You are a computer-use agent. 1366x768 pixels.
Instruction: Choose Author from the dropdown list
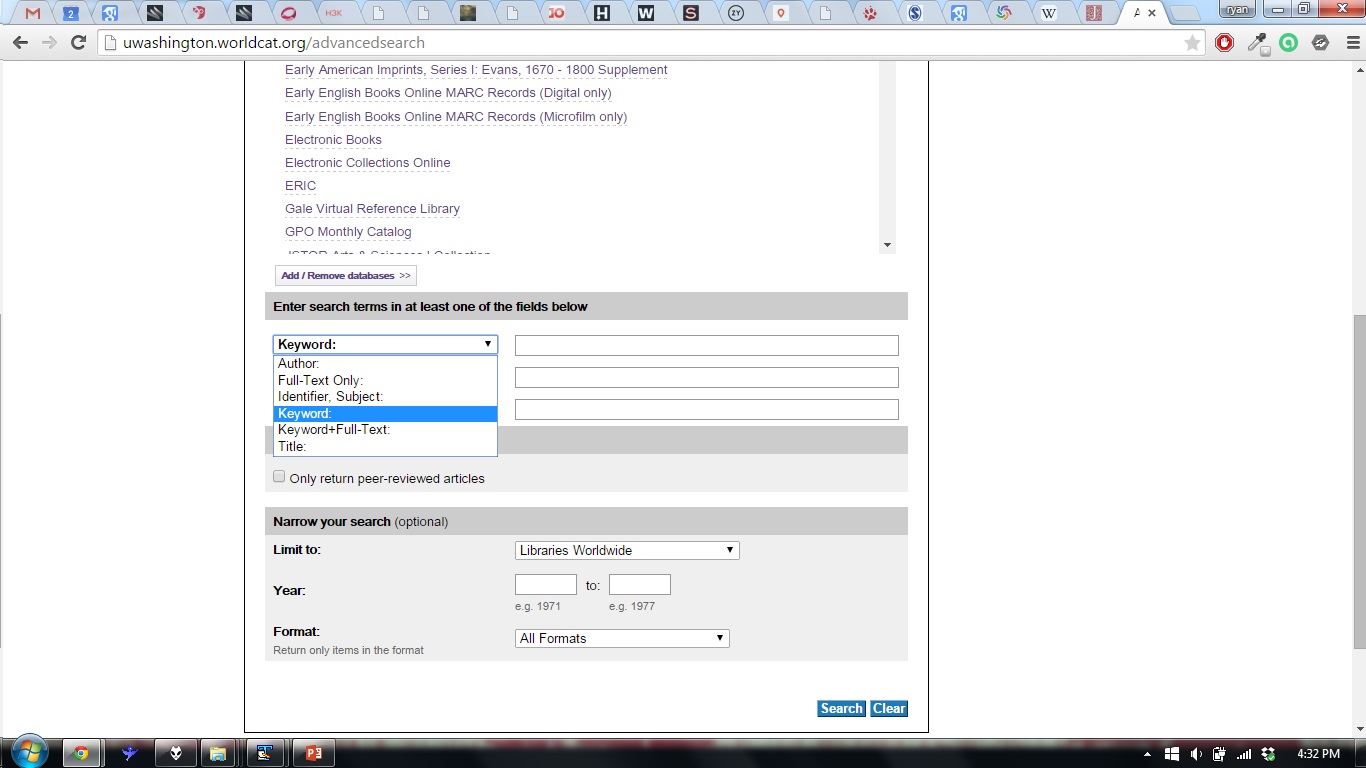pos(385,364)
